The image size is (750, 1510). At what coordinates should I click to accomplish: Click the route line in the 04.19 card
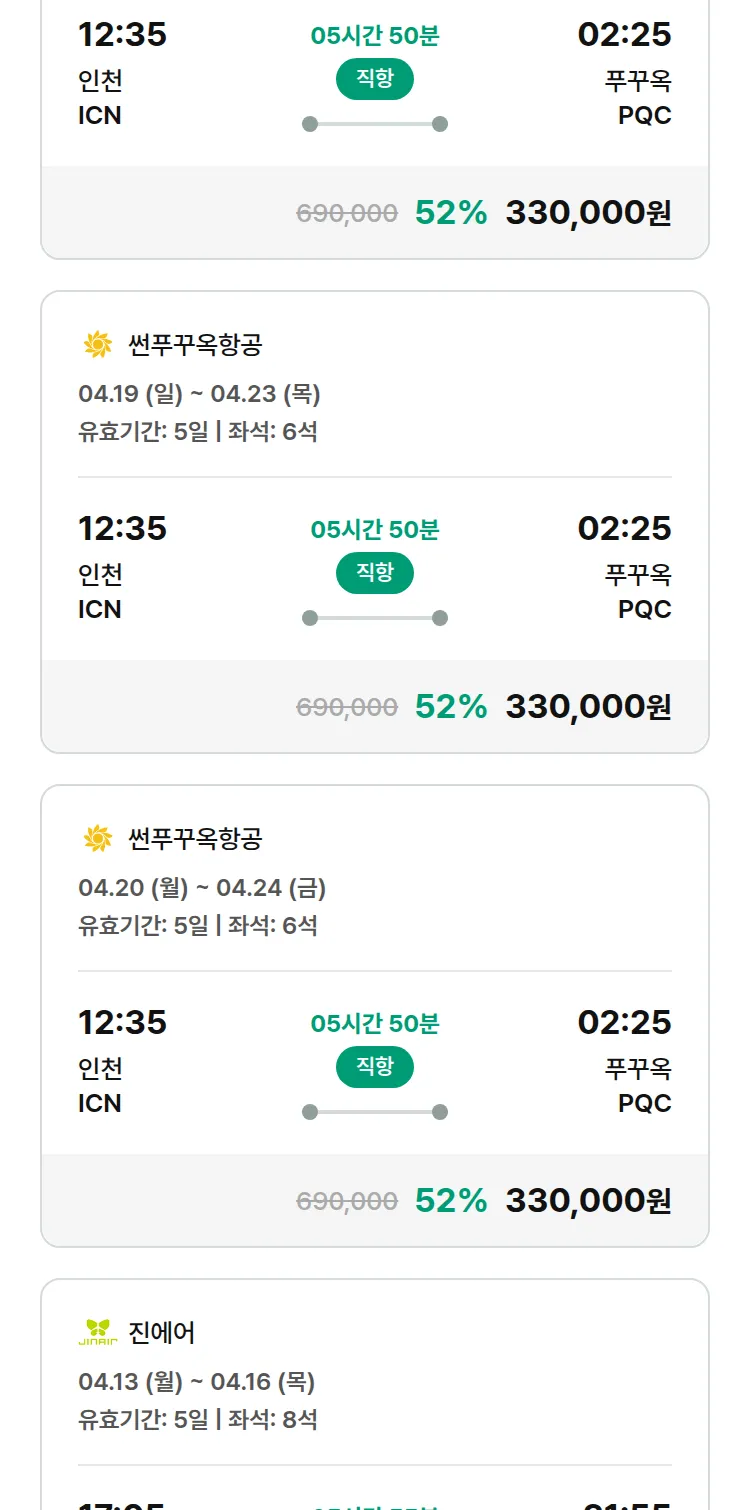point(375,618)
